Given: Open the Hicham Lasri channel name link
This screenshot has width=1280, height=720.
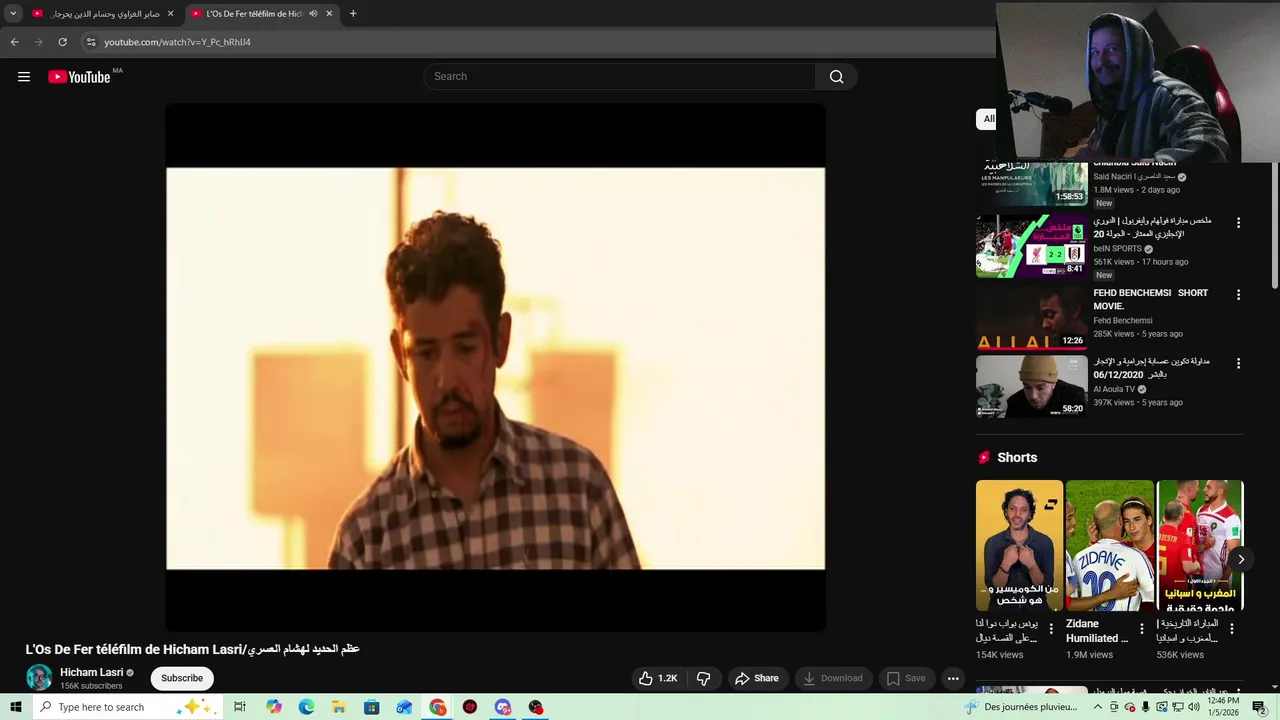Looking at the screenshot, I should point(91,672).
